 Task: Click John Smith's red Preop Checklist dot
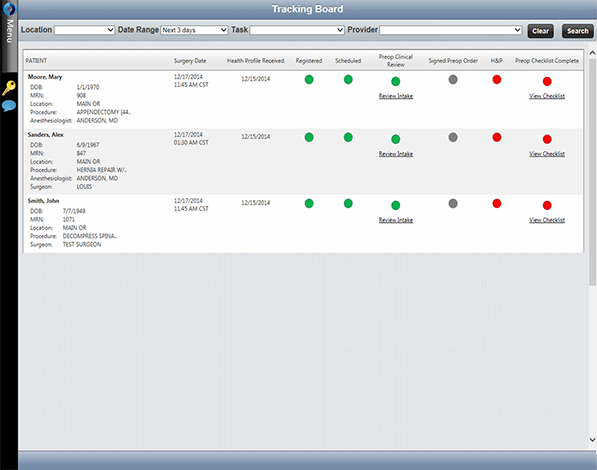click(x=547, y=205)
